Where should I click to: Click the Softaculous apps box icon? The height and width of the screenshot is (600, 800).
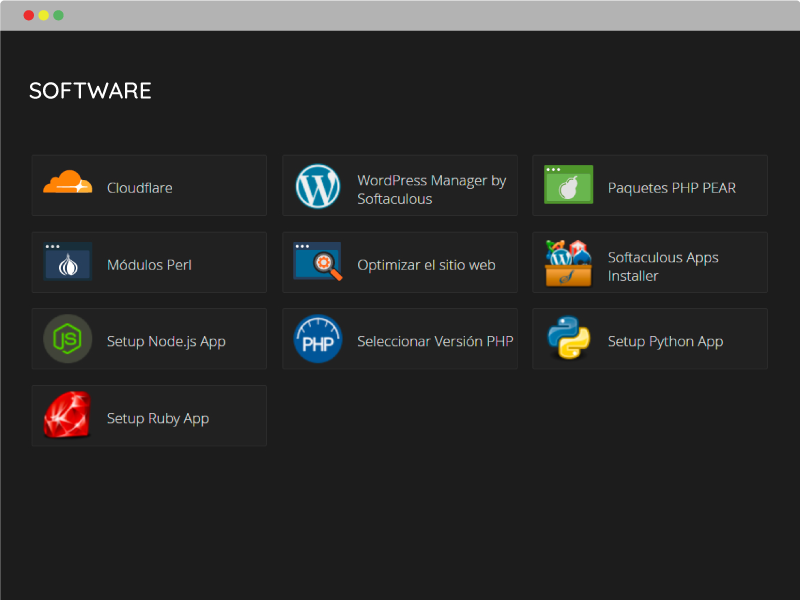(x=568, y=263)
